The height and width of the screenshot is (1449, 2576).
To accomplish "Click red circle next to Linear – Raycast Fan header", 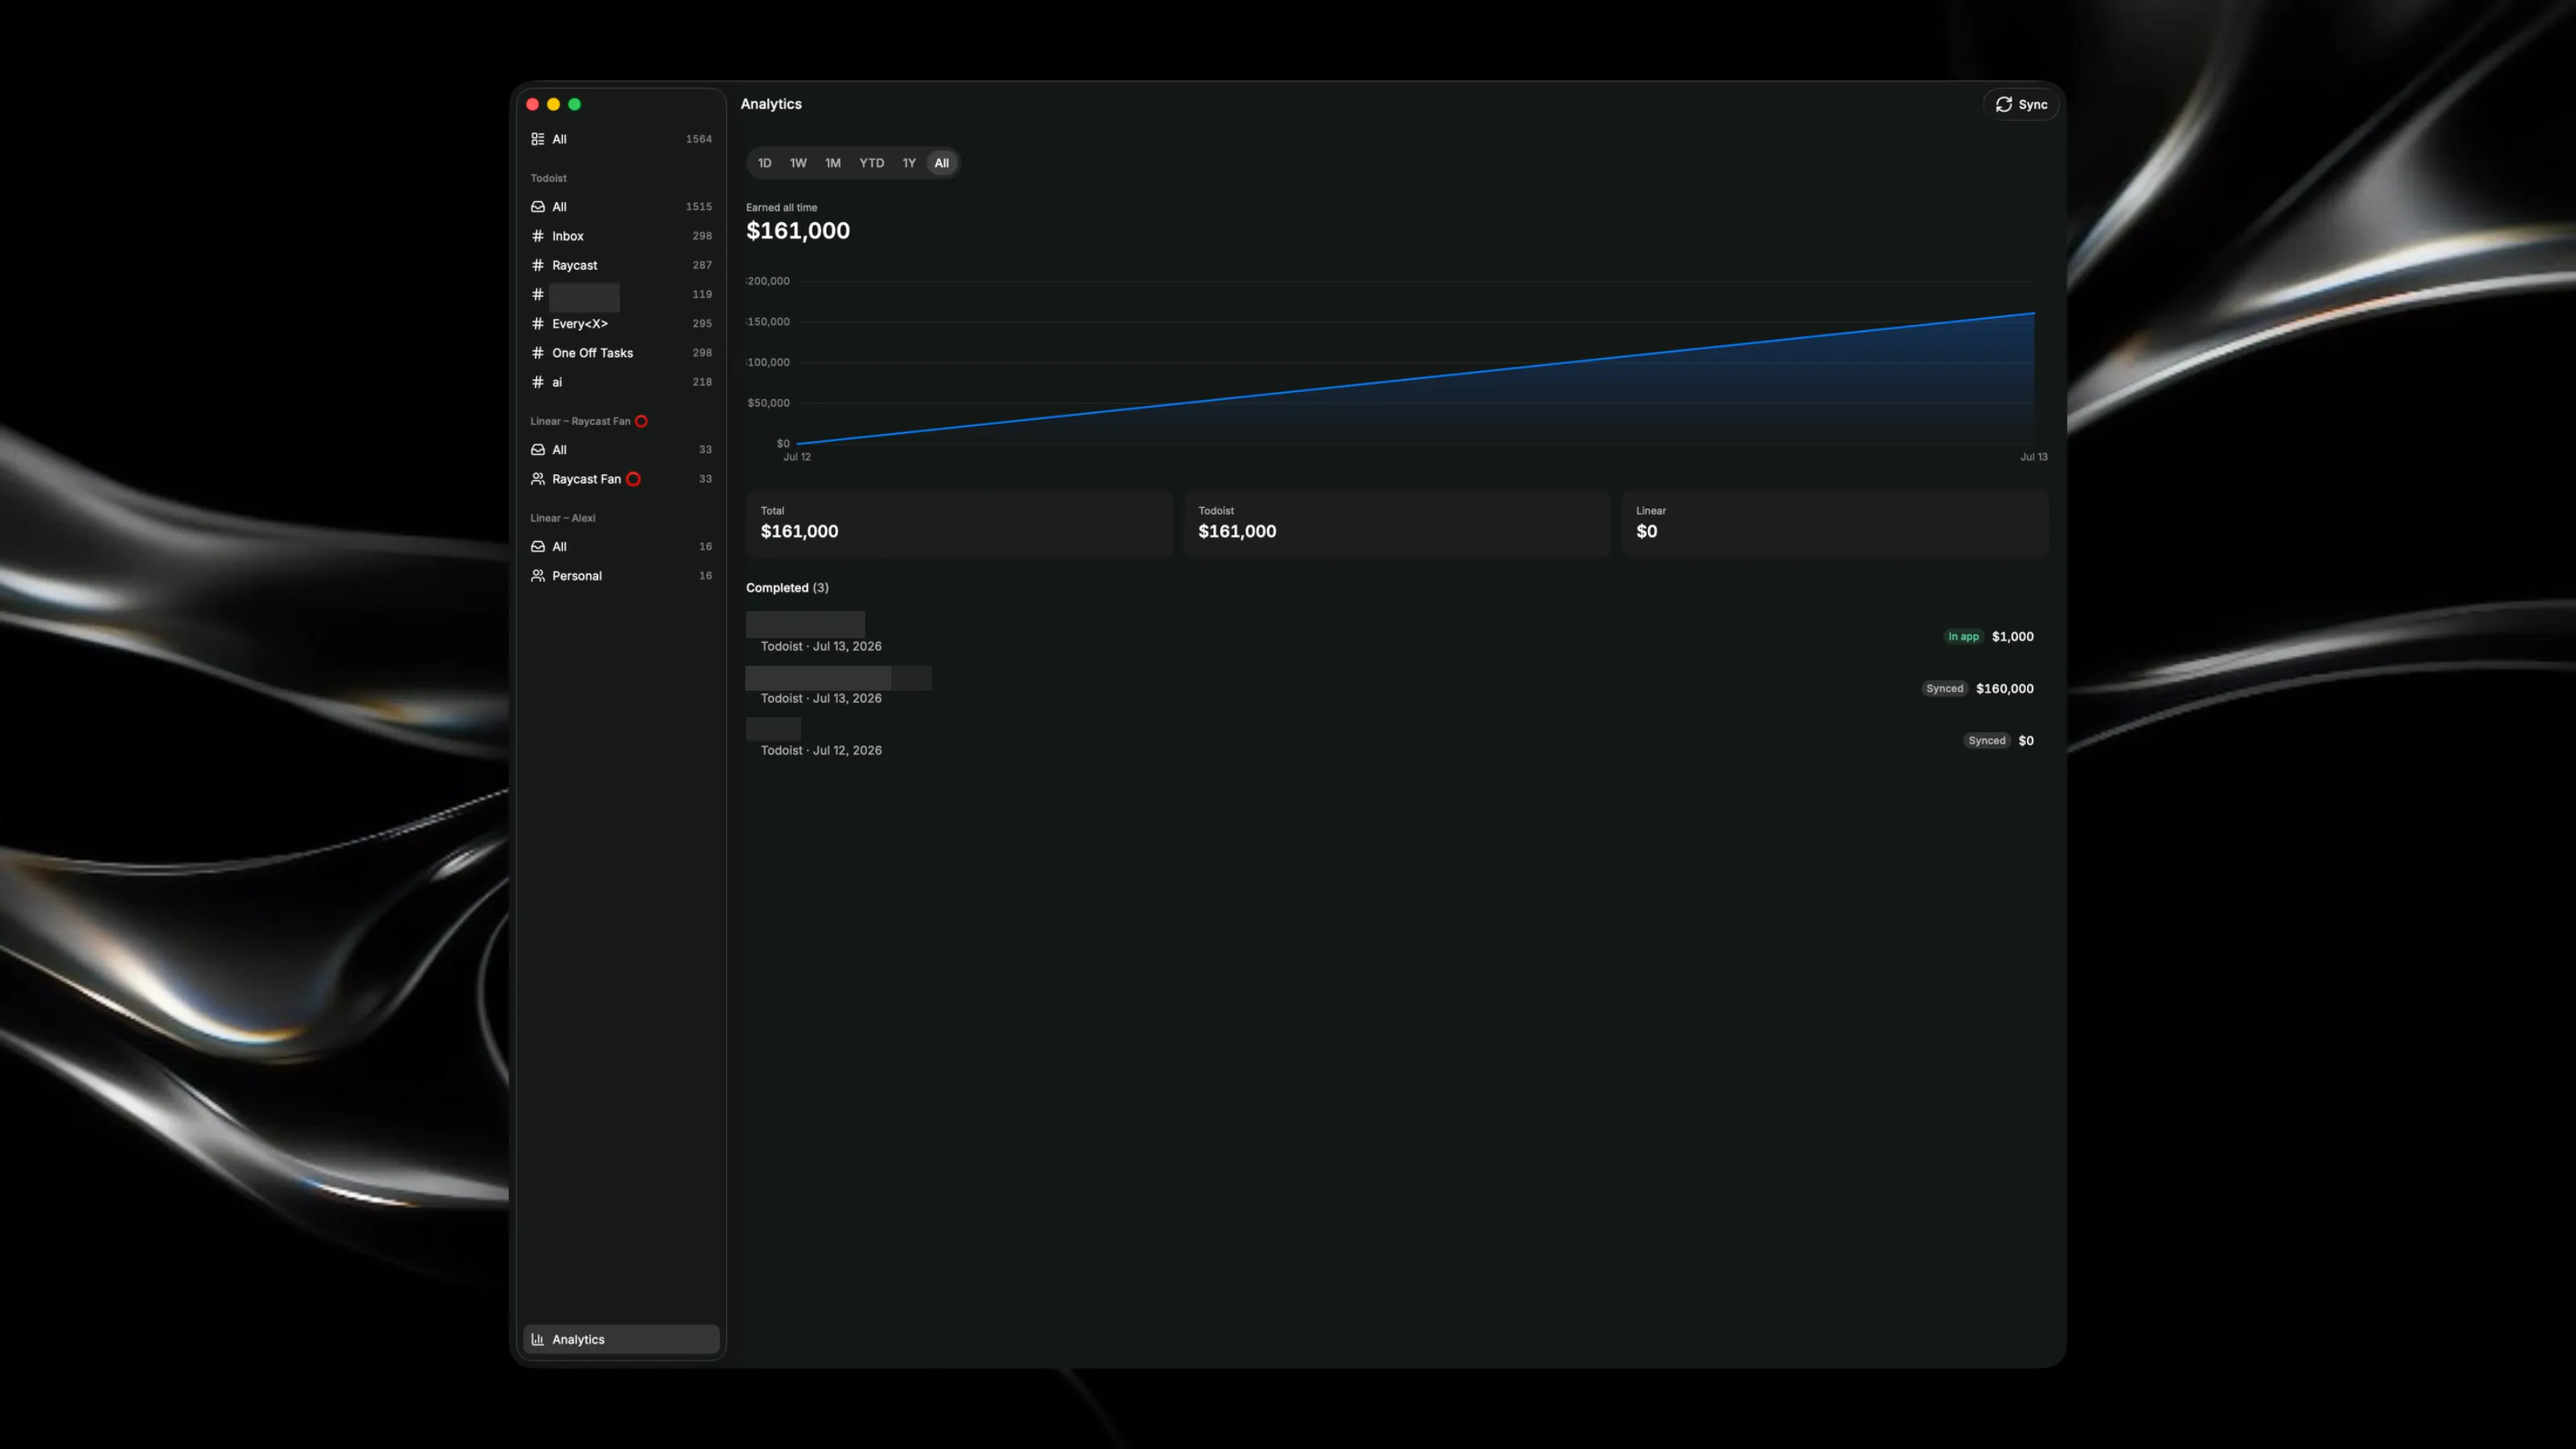I will click(642, 421).
